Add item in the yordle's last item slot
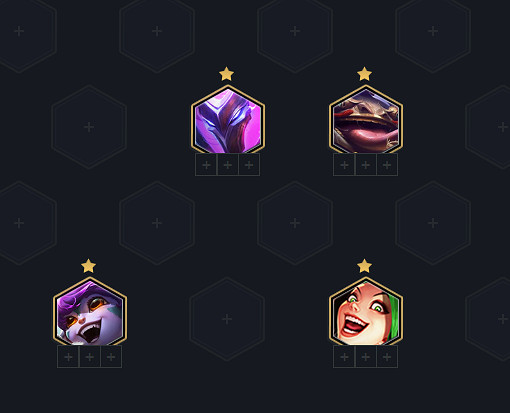The width and height of the screenshot is (510, 413). point(111,357)
